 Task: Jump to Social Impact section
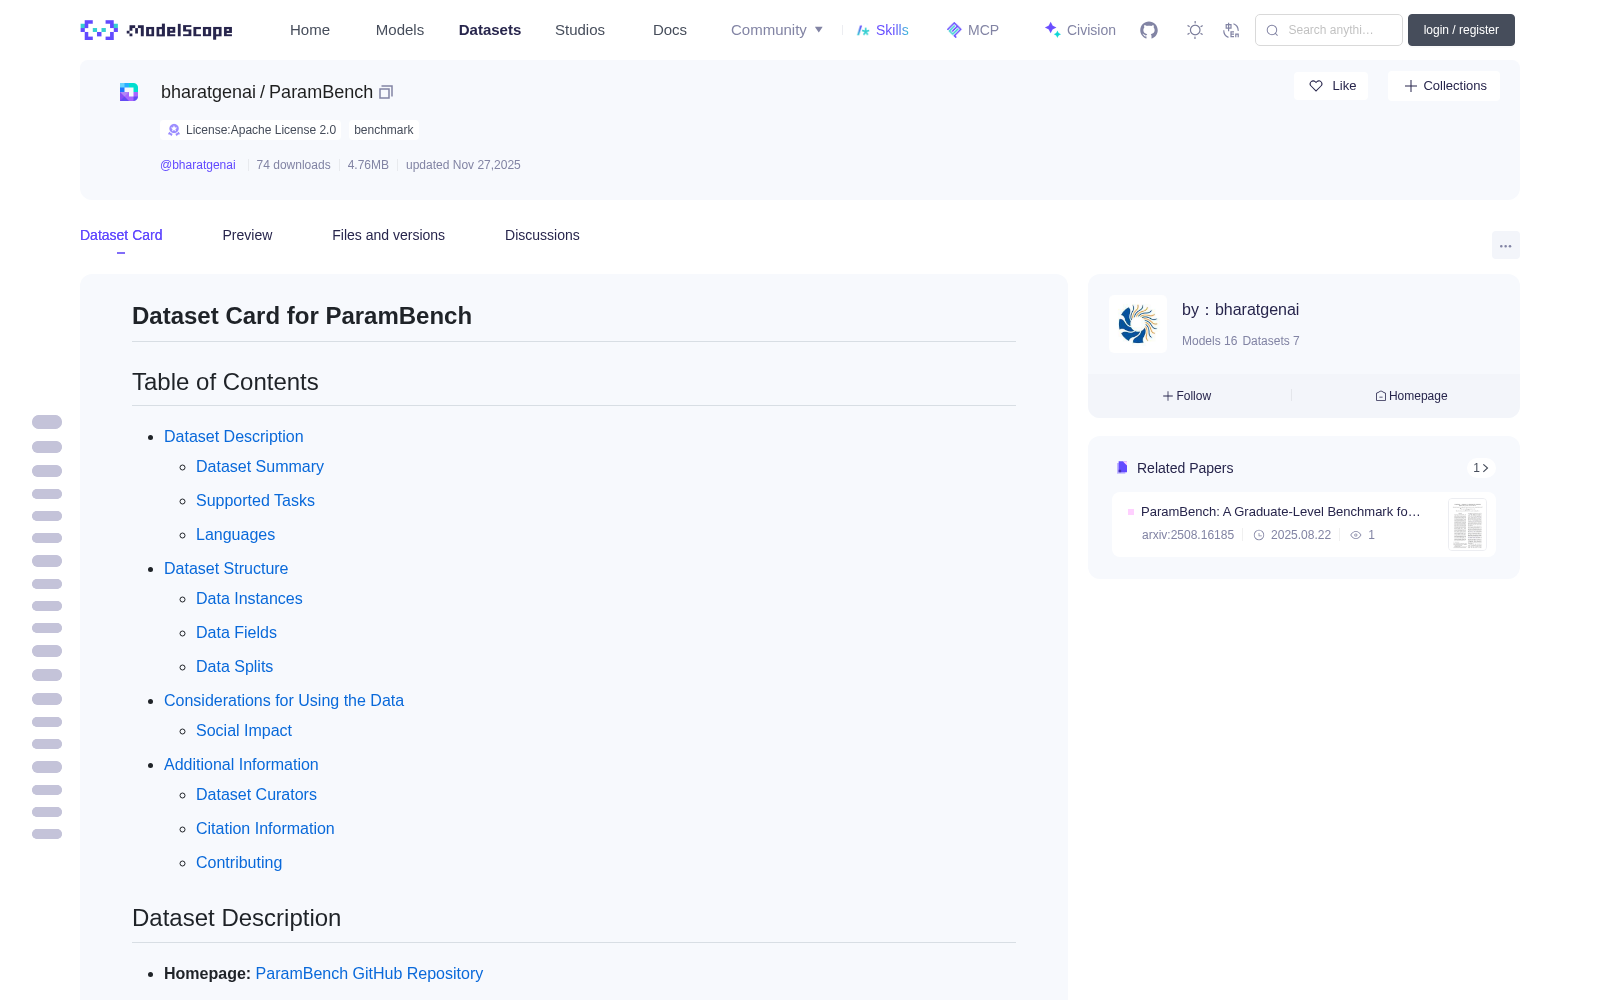coord(244,730)
